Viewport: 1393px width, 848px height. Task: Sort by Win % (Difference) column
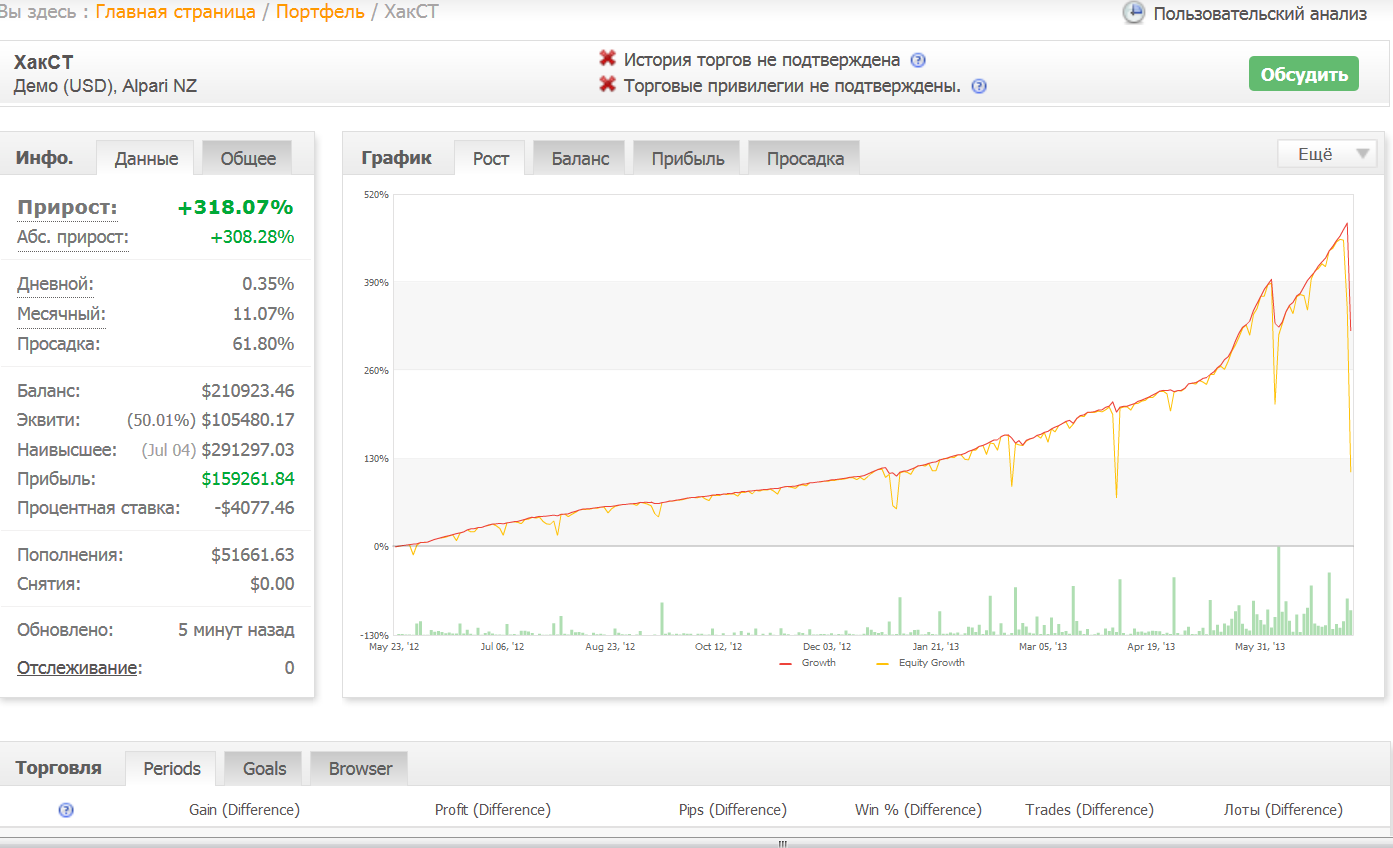[918, 810]
